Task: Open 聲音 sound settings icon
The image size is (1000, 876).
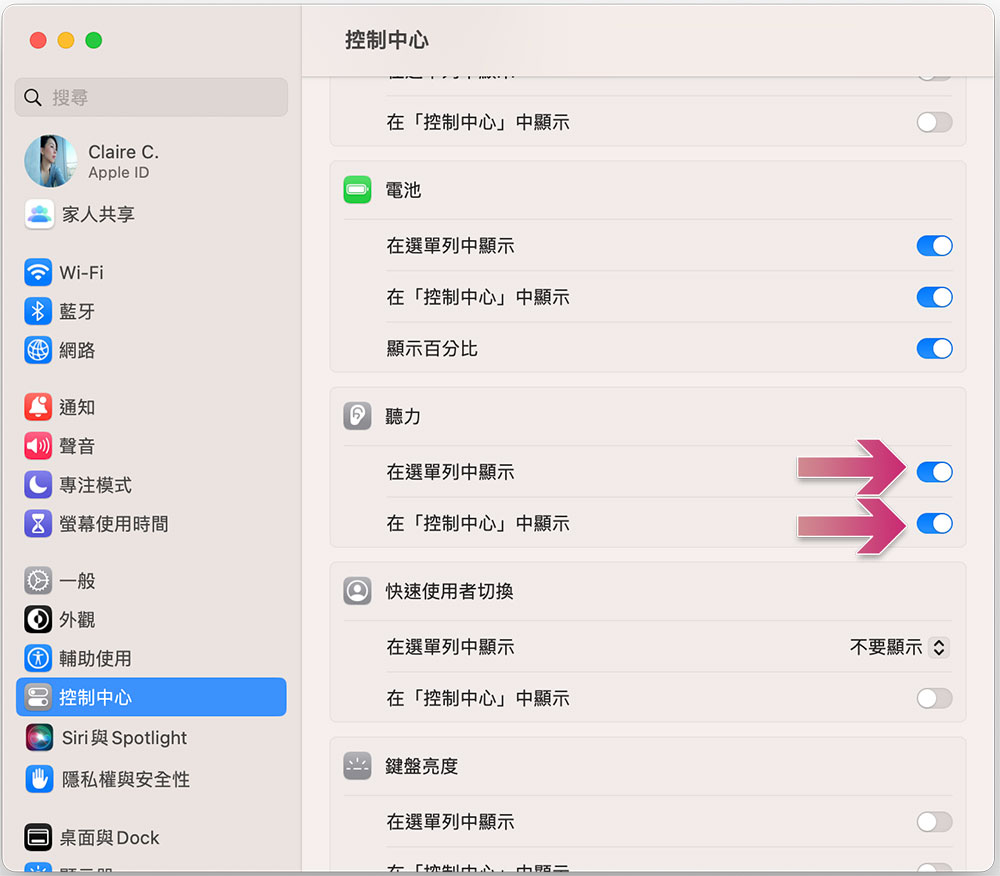Action: pos(38,446)
